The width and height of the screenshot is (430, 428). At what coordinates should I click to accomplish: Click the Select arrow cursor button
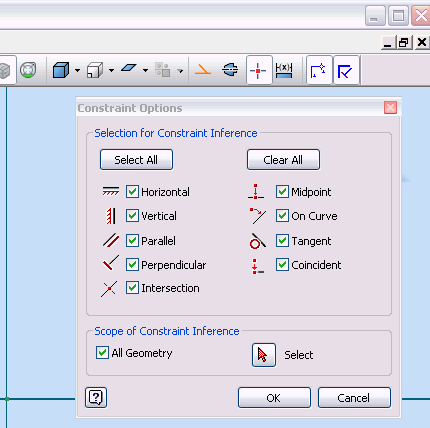(264, 355)
